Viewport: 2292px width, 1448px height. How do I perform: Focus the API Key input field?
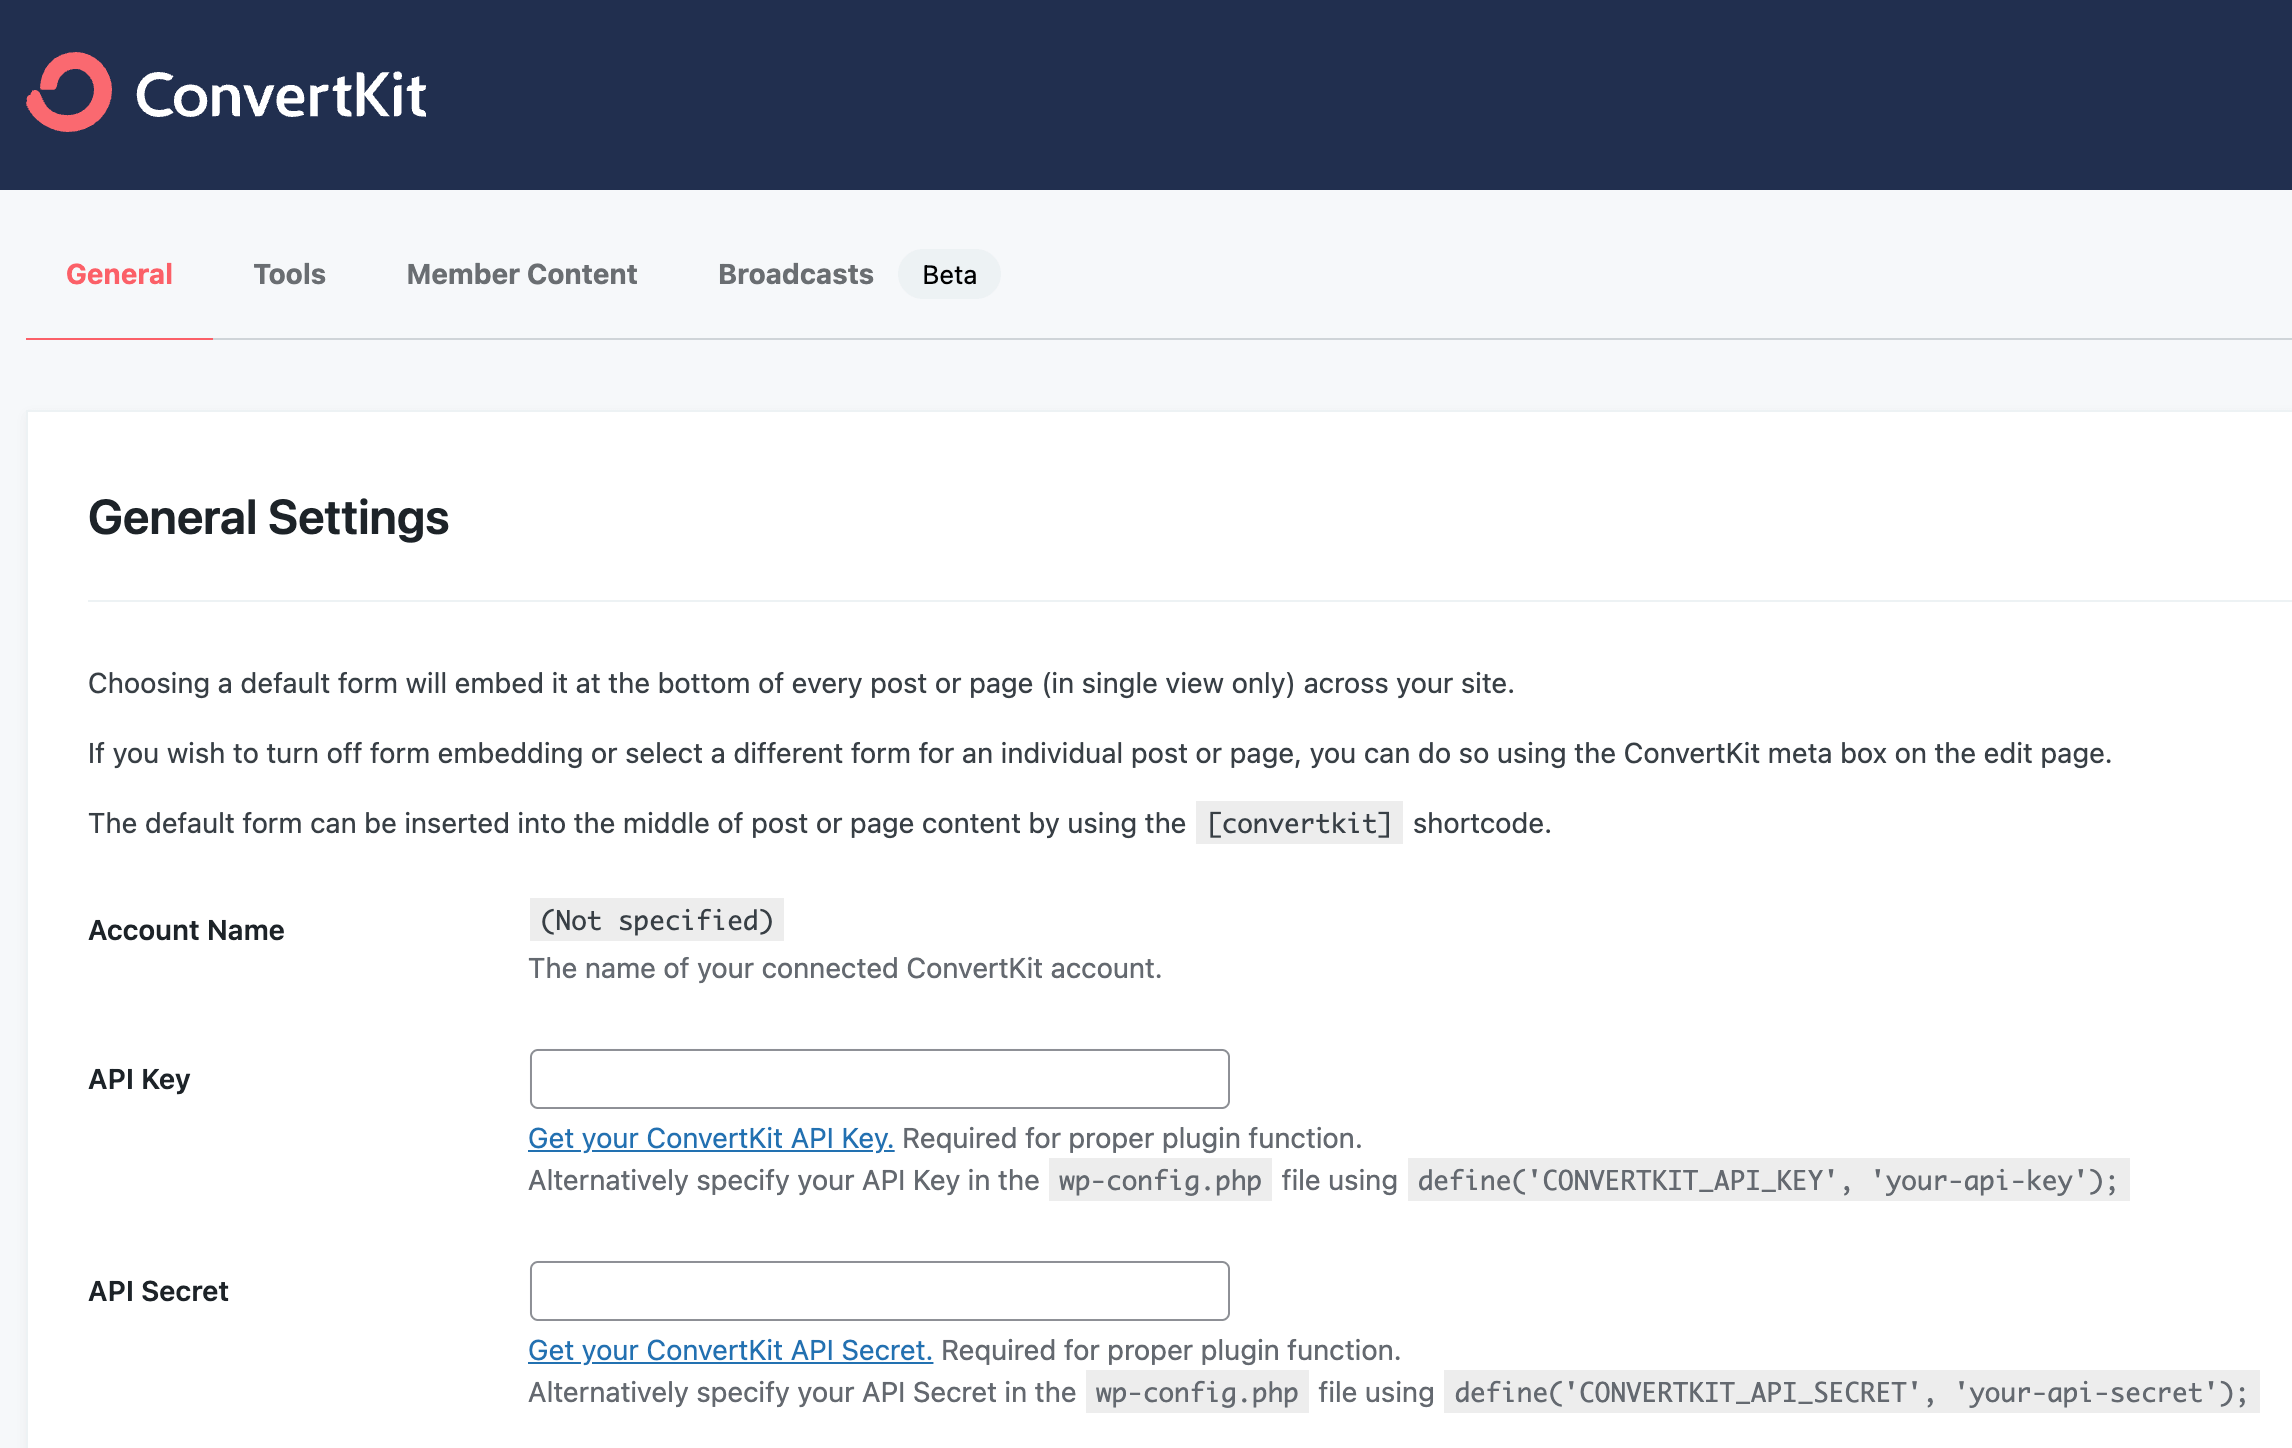coord(879,1079)
